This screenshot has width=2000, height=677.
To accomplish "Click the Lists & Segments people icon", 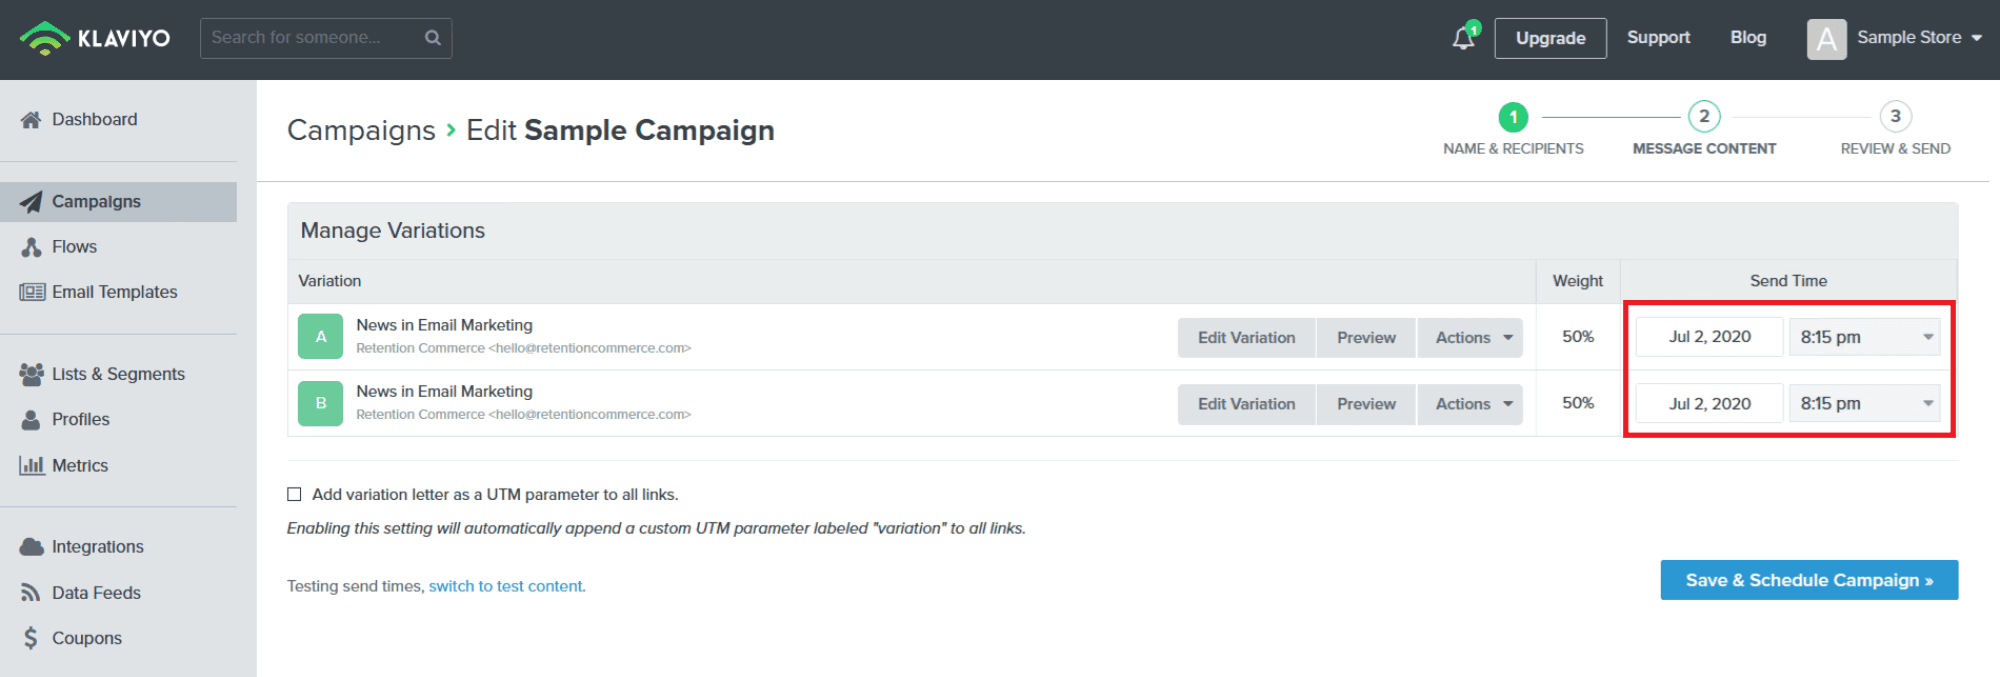I will (32, 374).
